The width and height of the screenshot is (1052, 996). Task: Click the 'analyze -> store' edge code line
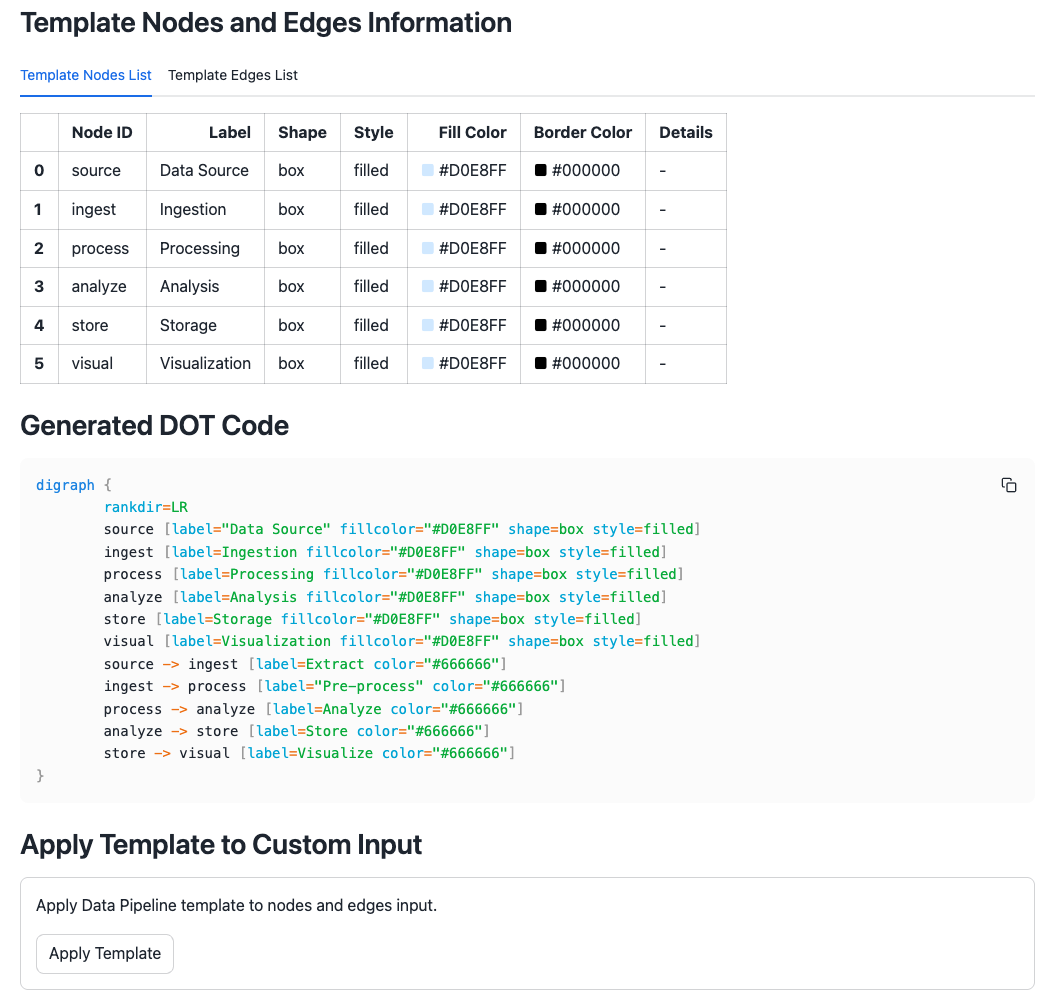297,731
